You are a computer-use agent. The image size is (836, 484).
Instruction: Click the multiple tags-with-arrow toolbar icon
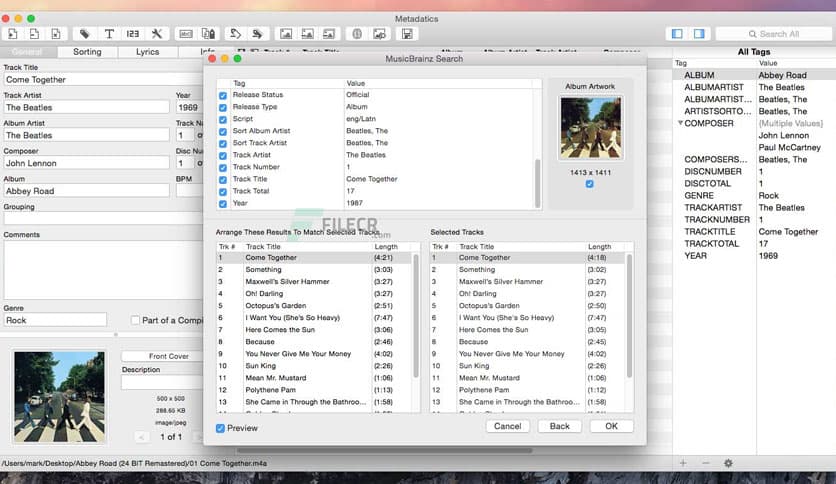(x=258, y=34)
